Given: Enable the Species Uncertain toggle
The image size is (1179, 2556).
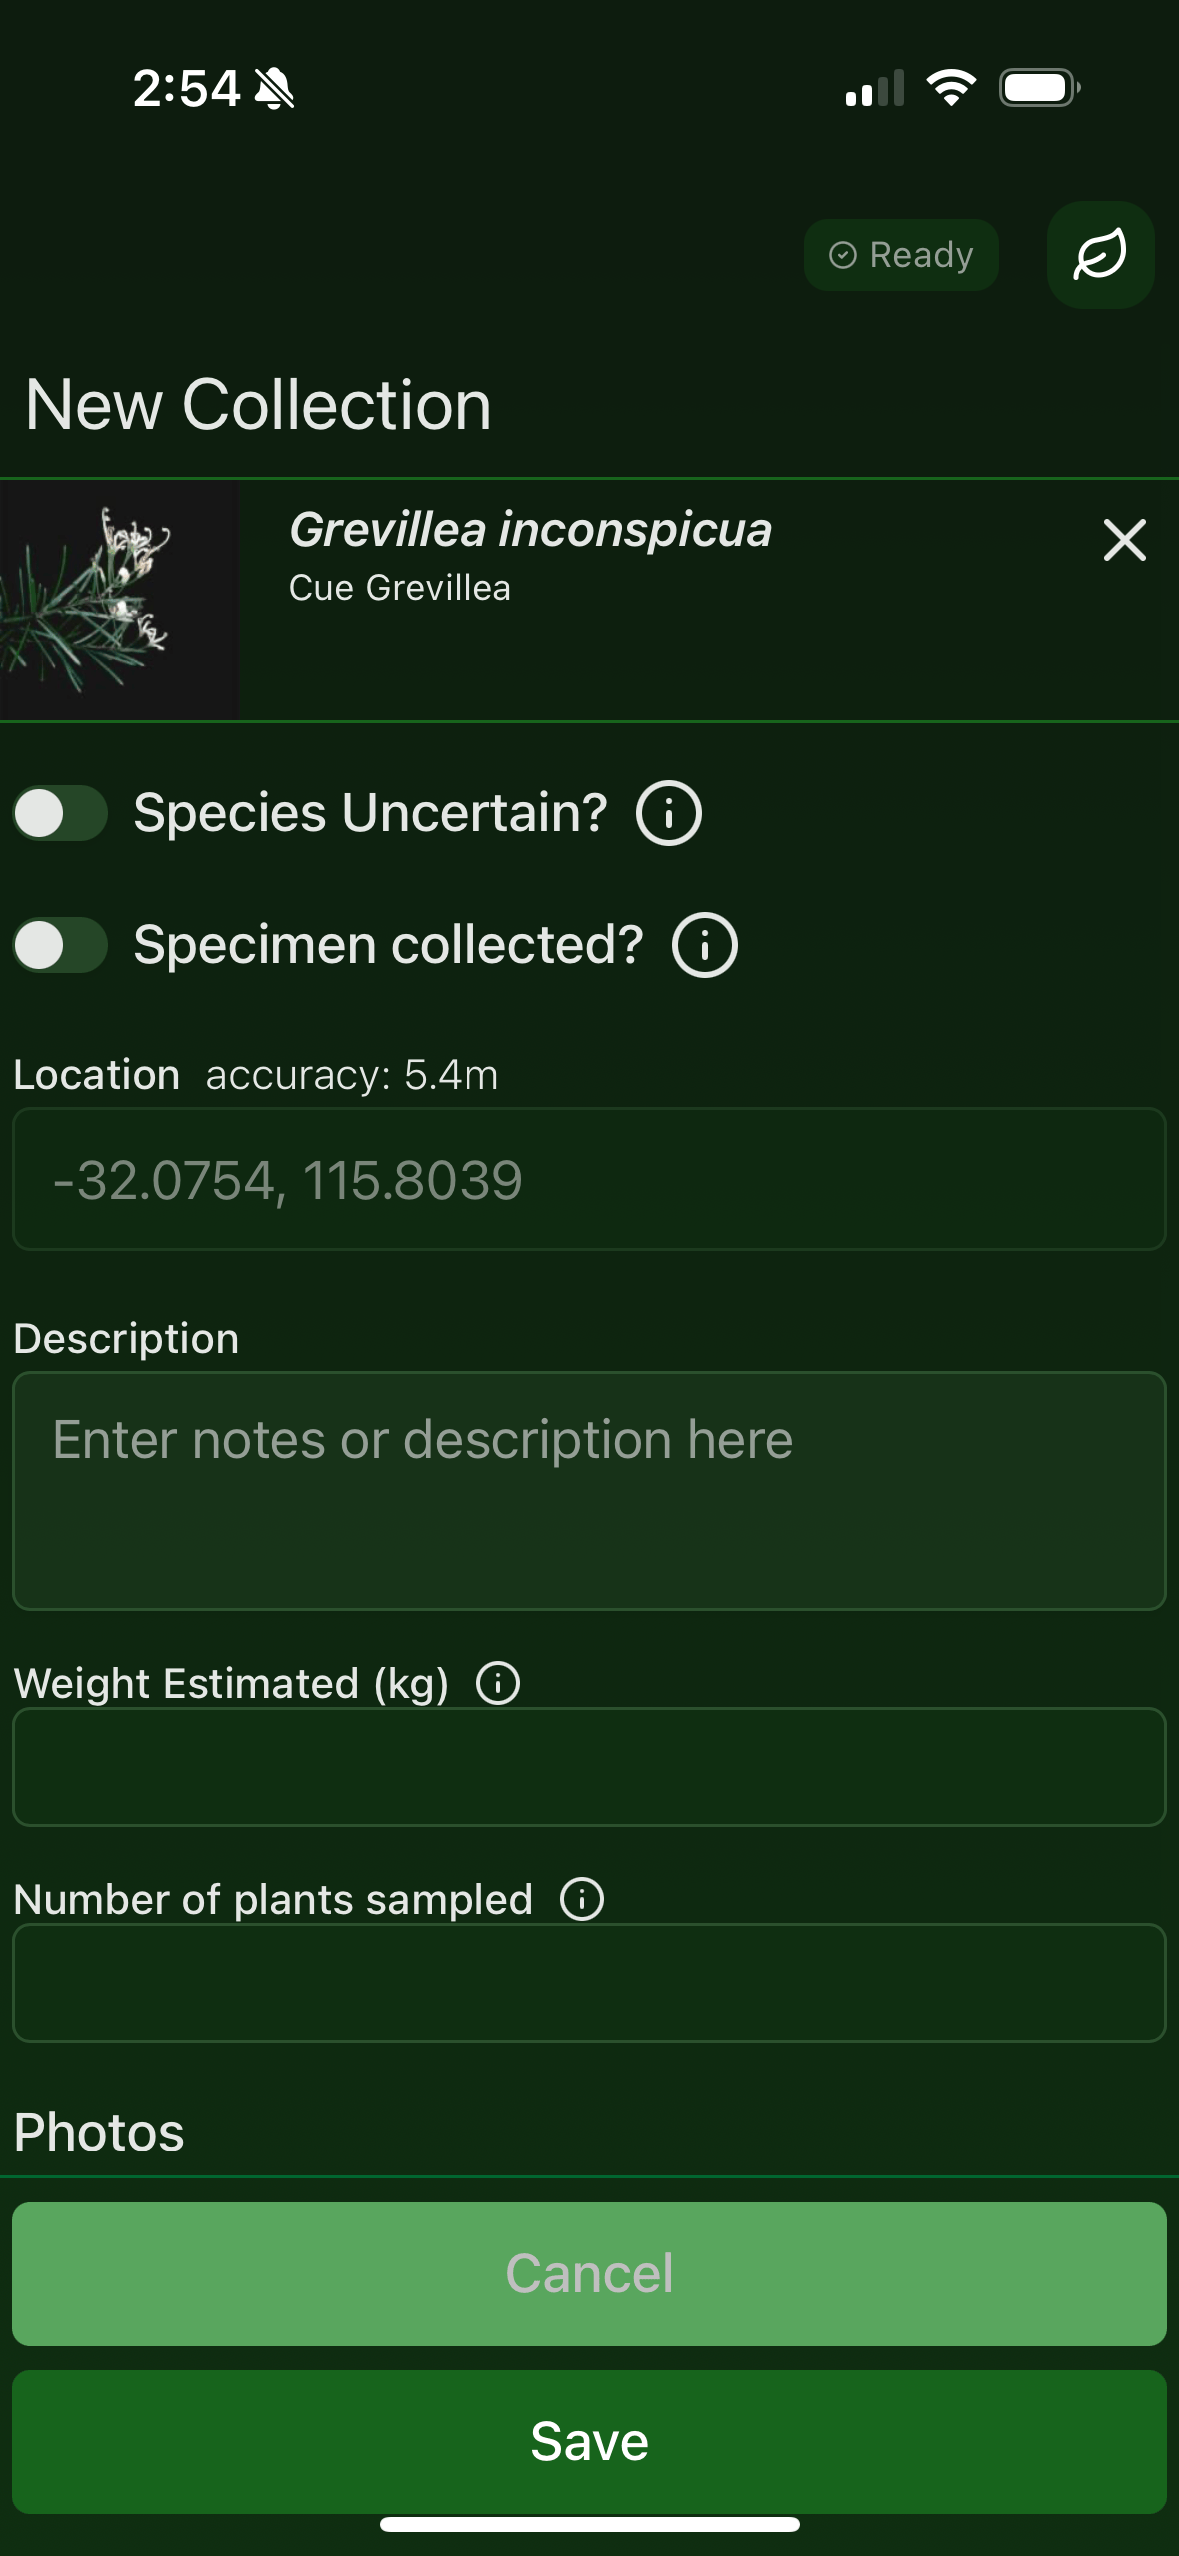Looking at the screenshot, I should pyautogui.click(x=60, y=813).
